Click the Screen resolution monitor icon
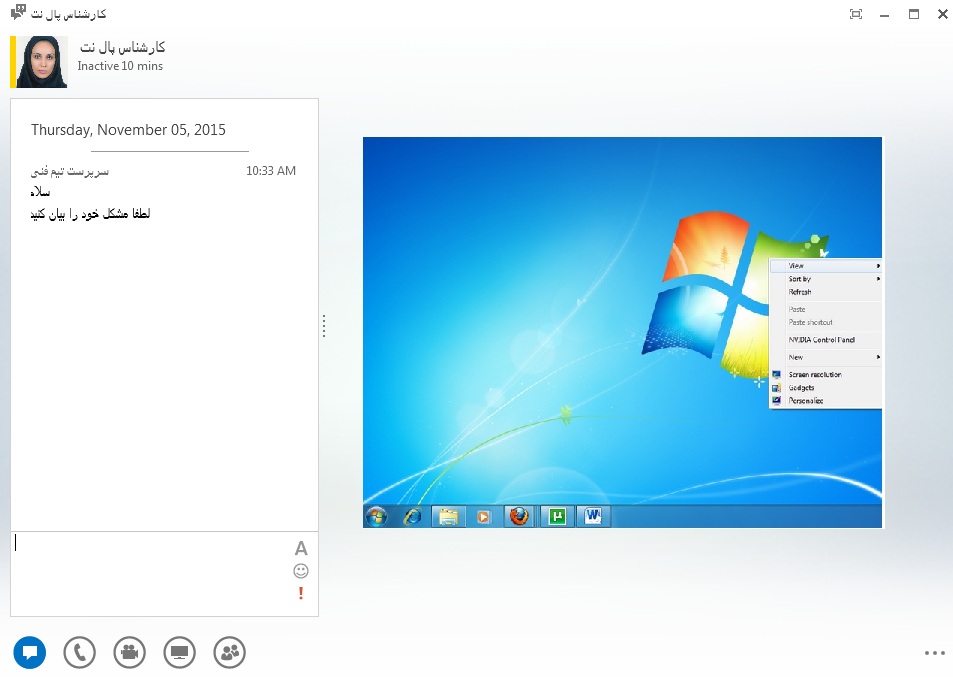Screen dimensions: 953x677 [x=776, y=375]
